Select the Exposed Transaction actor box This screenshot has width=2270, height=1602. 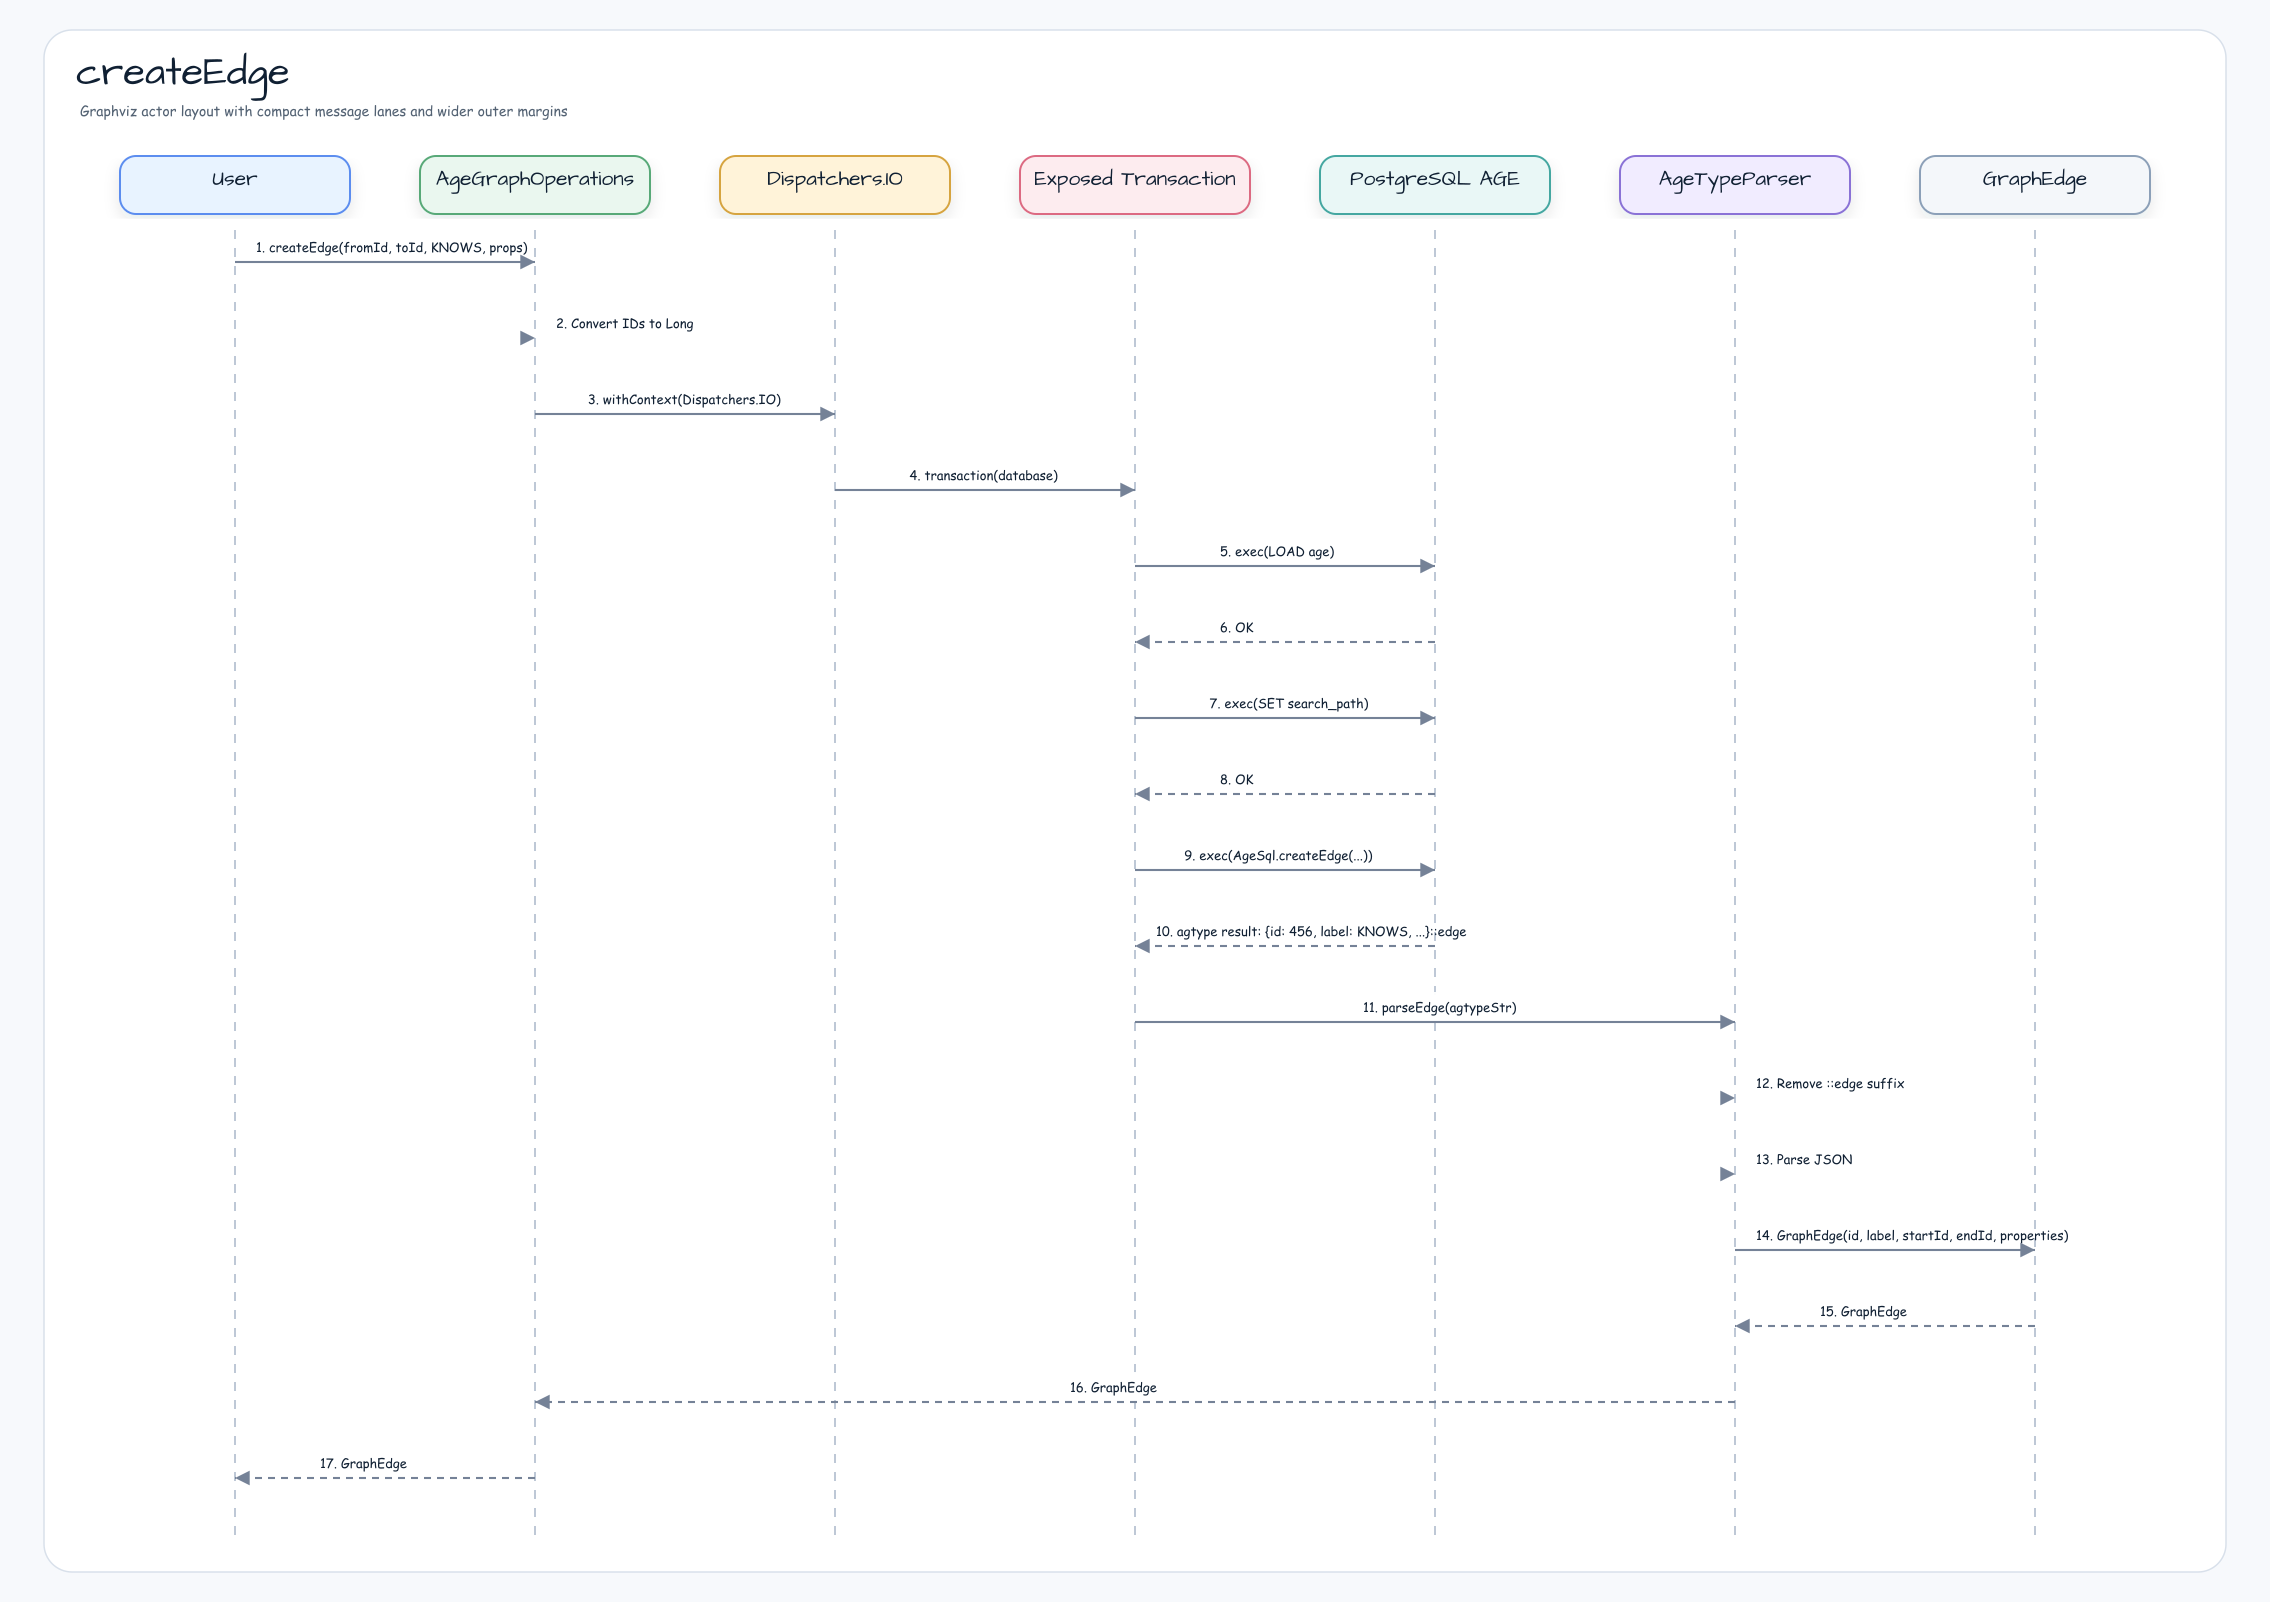[x=1135, y=185]
